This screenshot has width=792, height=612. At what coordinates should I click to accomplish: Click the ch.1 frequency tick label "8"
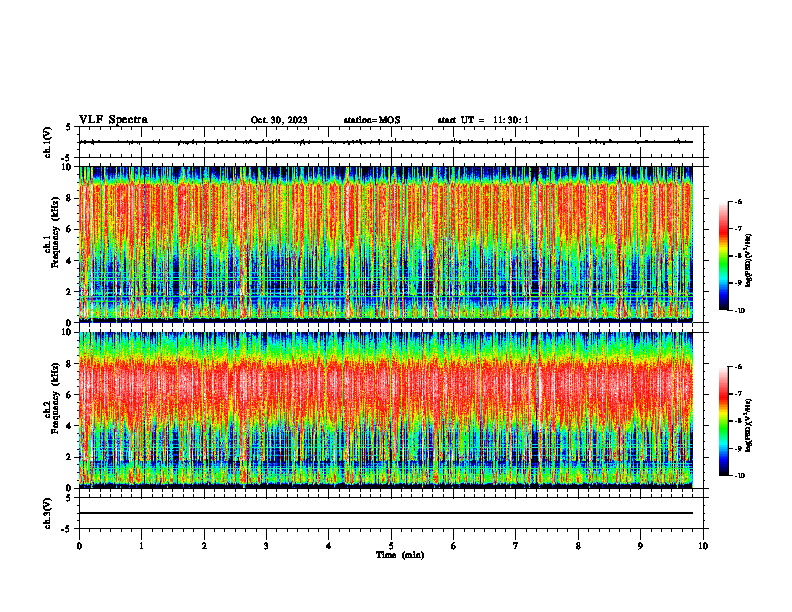pyautogui.click(x=70, y=198)
